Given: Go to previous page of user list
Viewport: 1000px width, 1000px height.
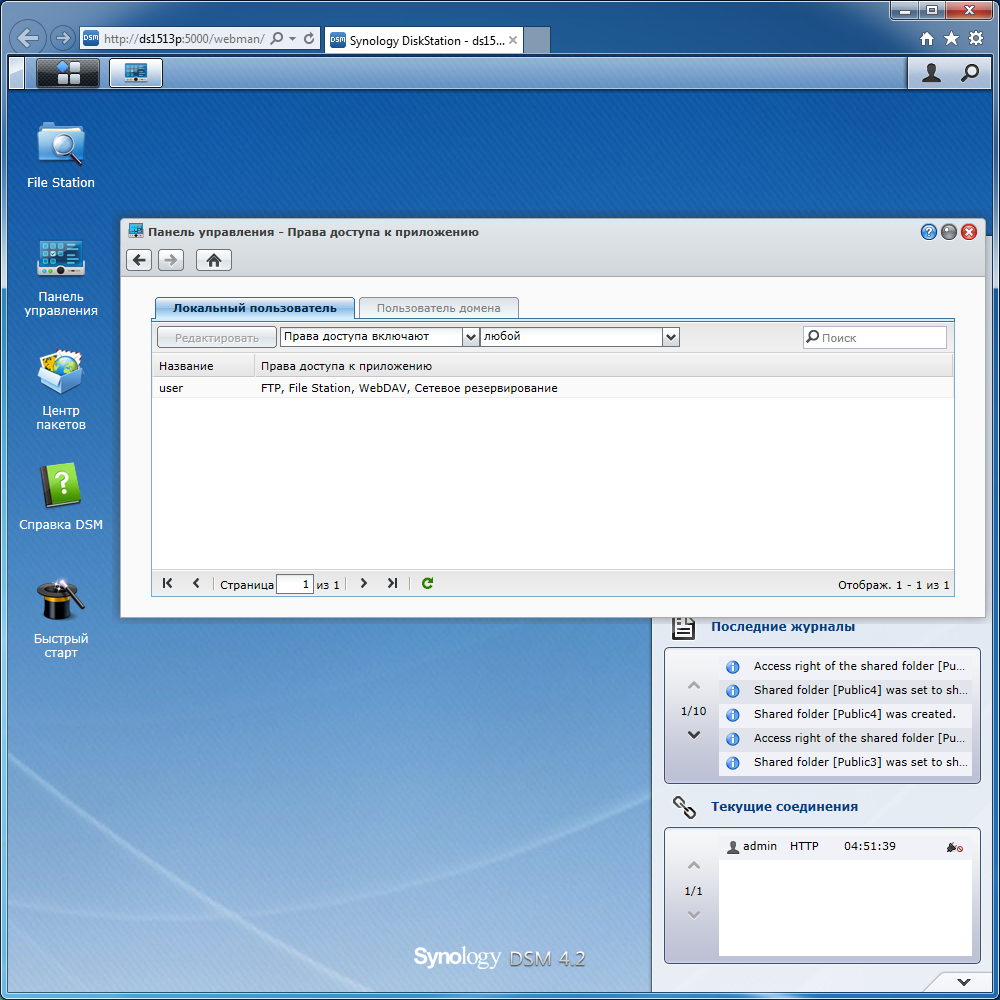Looking at the screenshot, I should pos(196,583).
